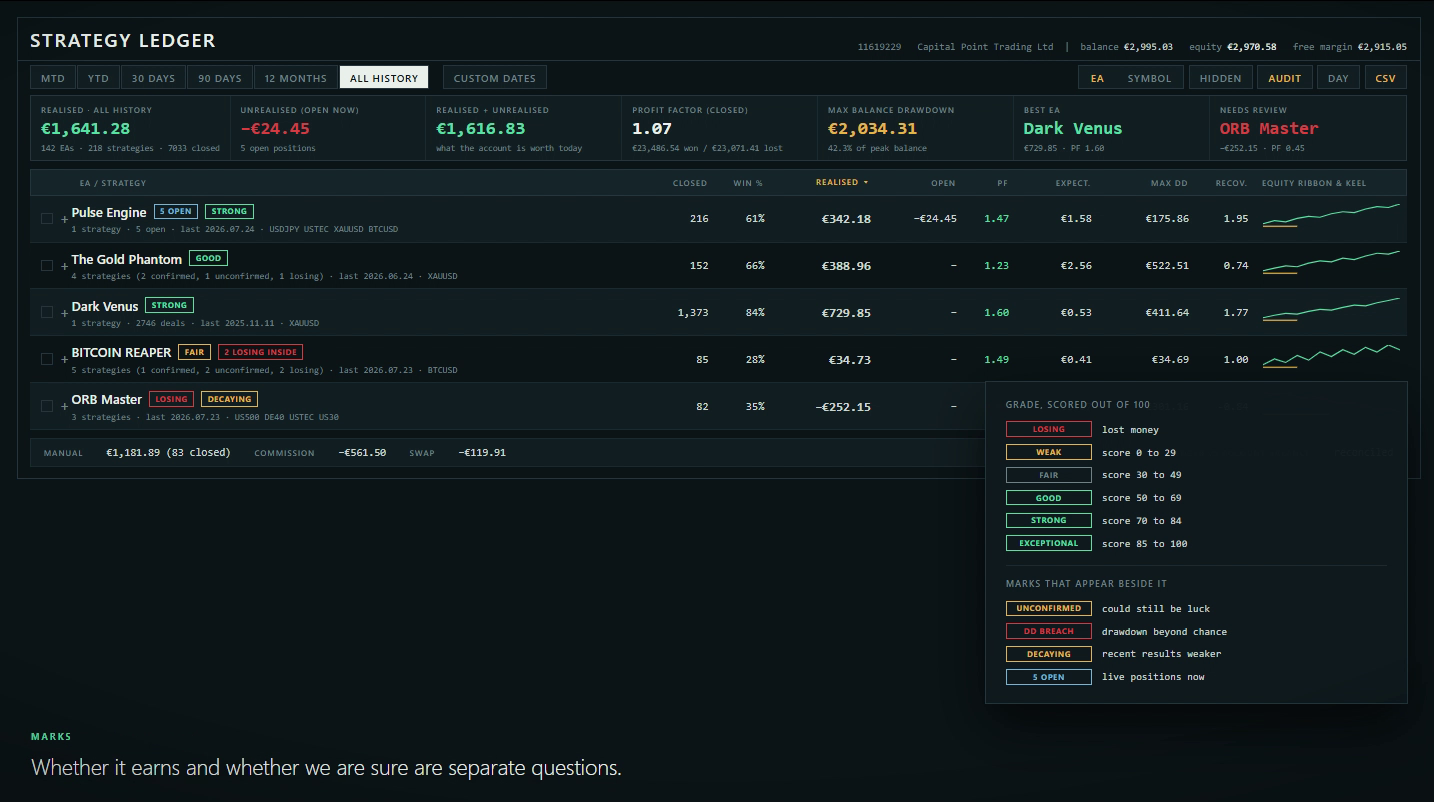Click MANUAL total €1,181.89 (83 closed)
This screenshot has width=1434, height=802.
pos(168,453)
